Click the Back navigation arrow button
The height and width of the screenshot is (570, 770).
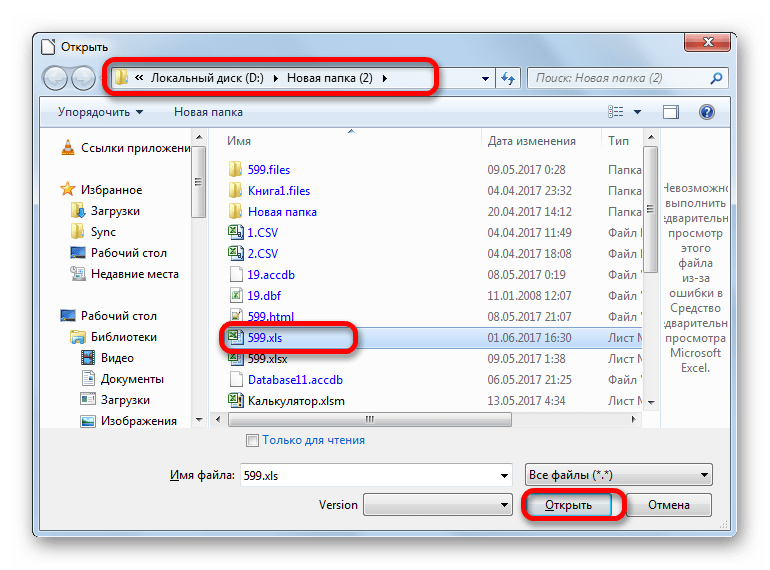click(x=55, y=78)
